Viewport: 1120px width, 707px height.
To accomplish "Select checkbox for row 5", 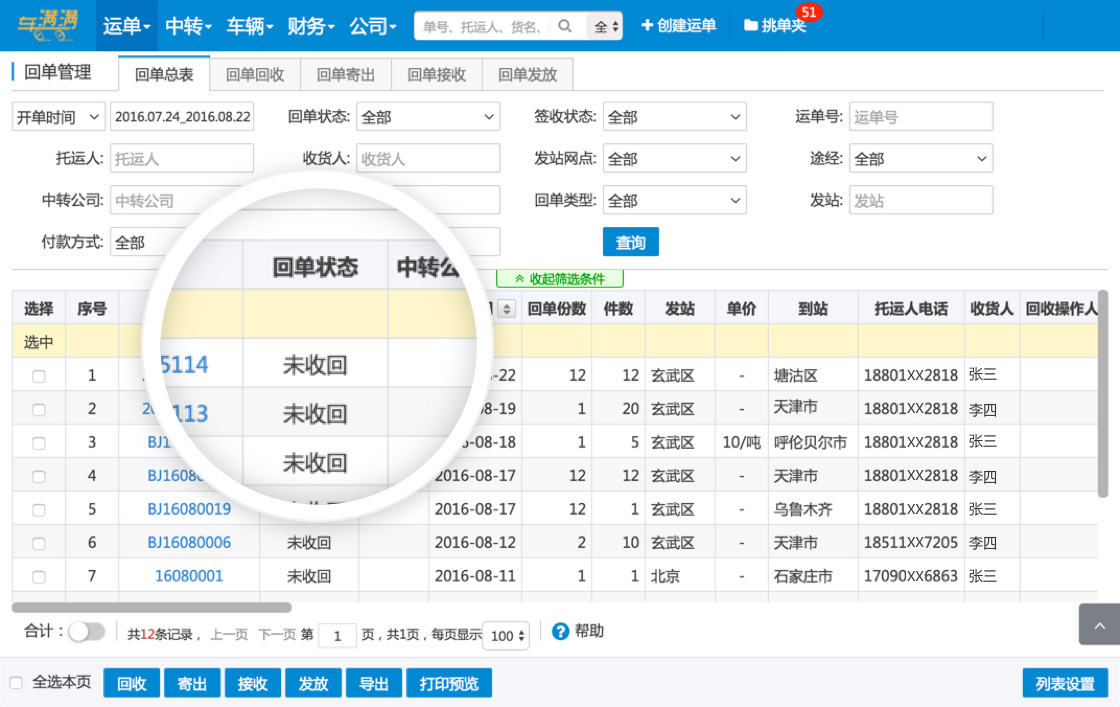I will 39,509.
